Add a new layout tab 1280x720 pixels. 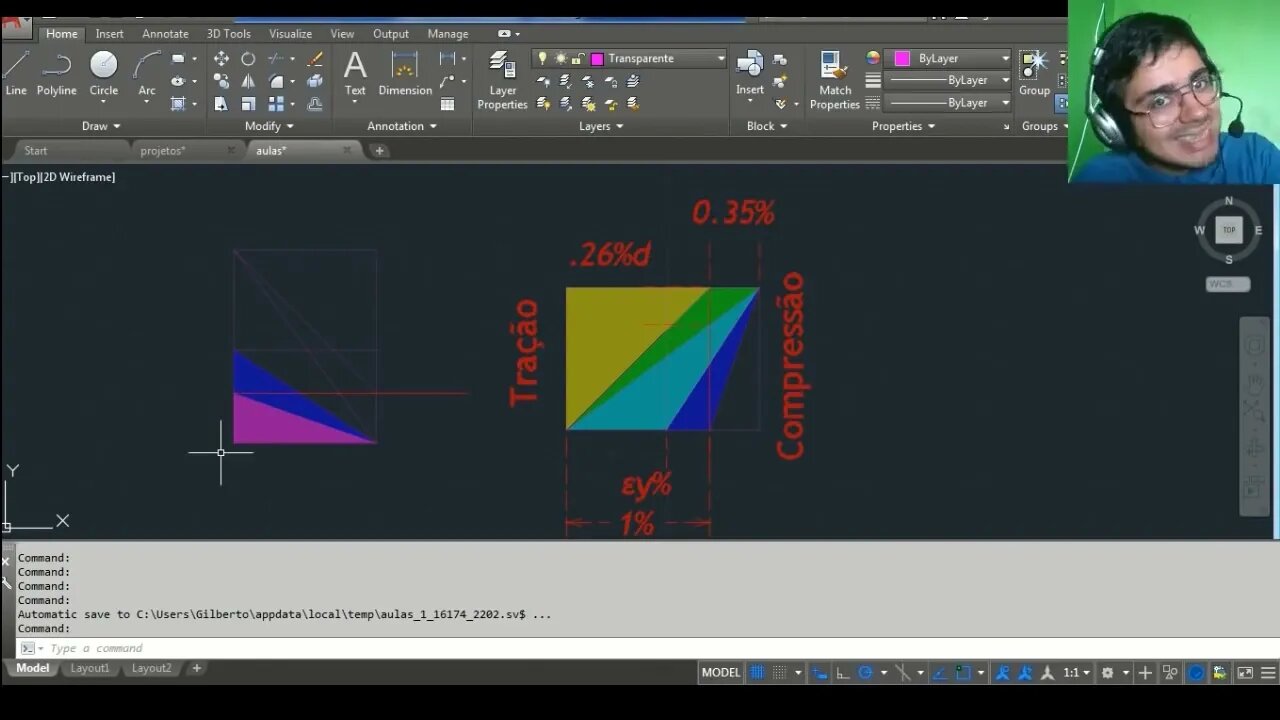click(x=197, y=668)
